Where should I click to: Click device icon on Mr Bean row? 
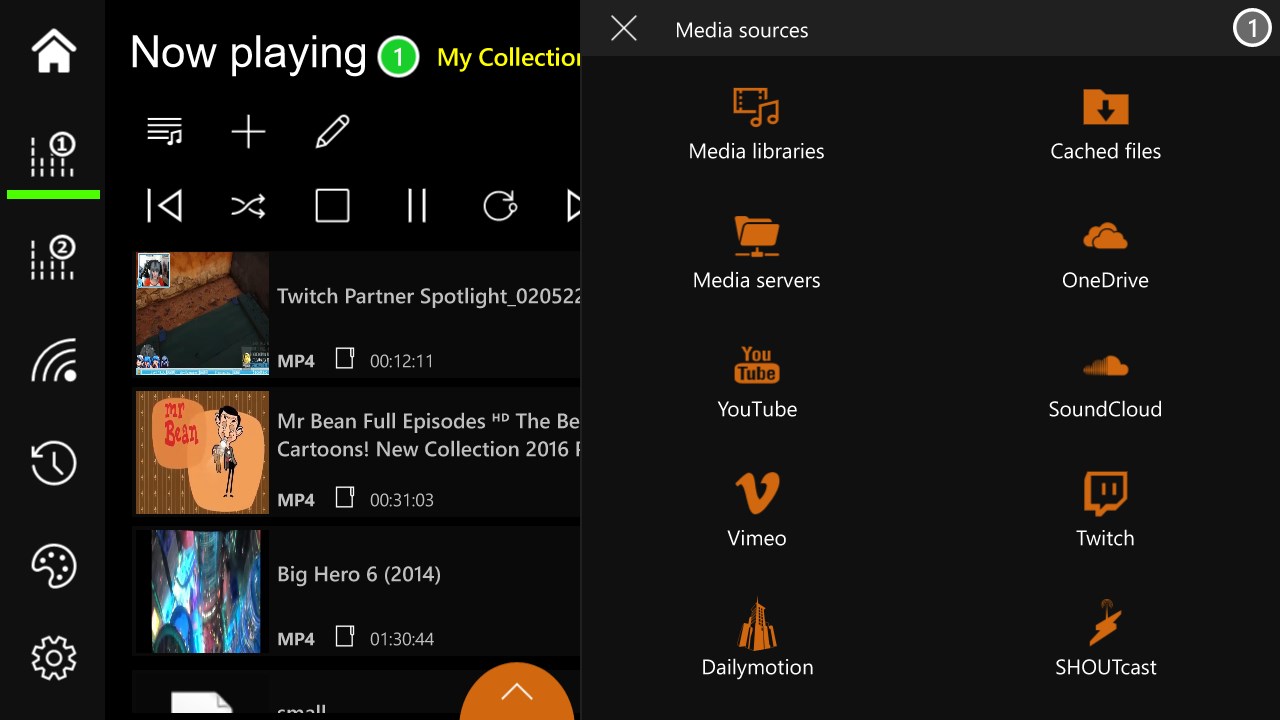tap(345, 497)
